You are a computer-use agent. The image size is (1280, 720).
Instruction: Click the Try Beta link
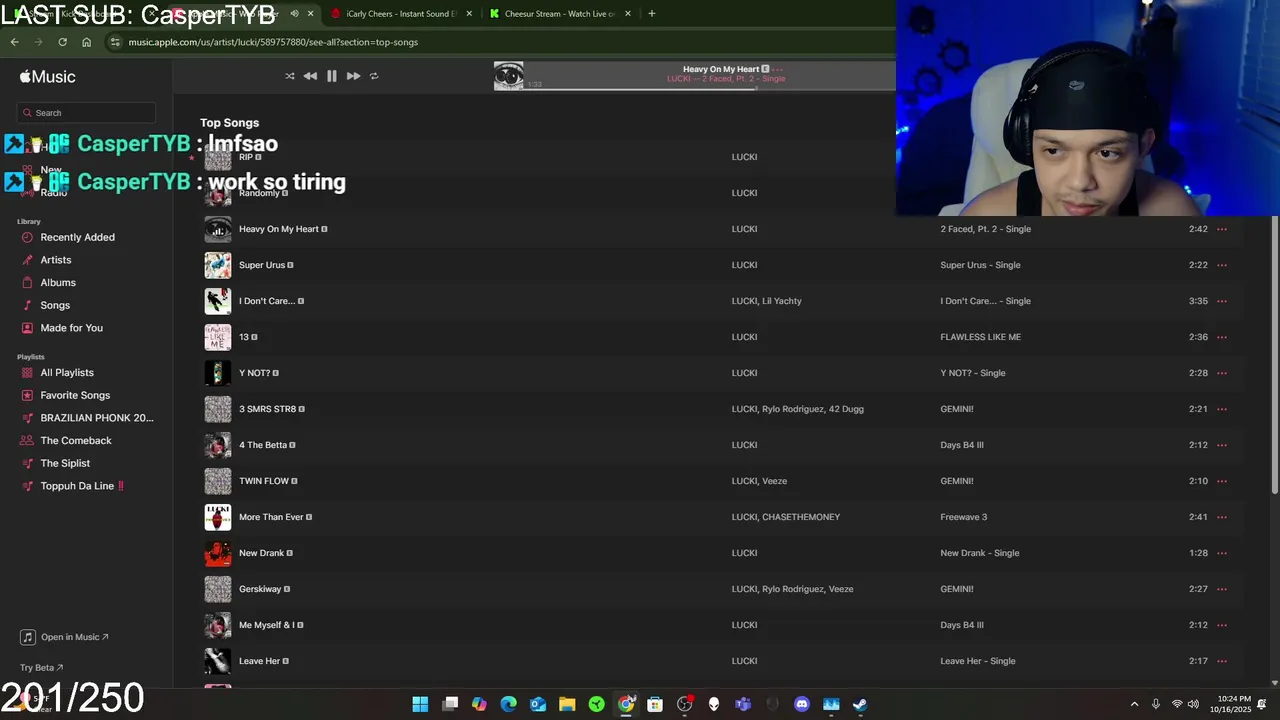click(41, 668)
